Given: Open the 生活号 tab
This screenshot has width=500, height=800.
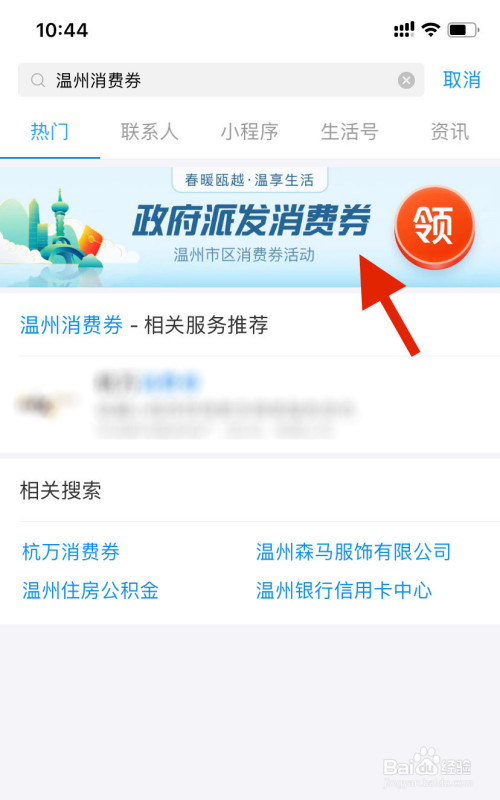Looking at the screenshot, I should pyautogui.click(x=349, y=132).
